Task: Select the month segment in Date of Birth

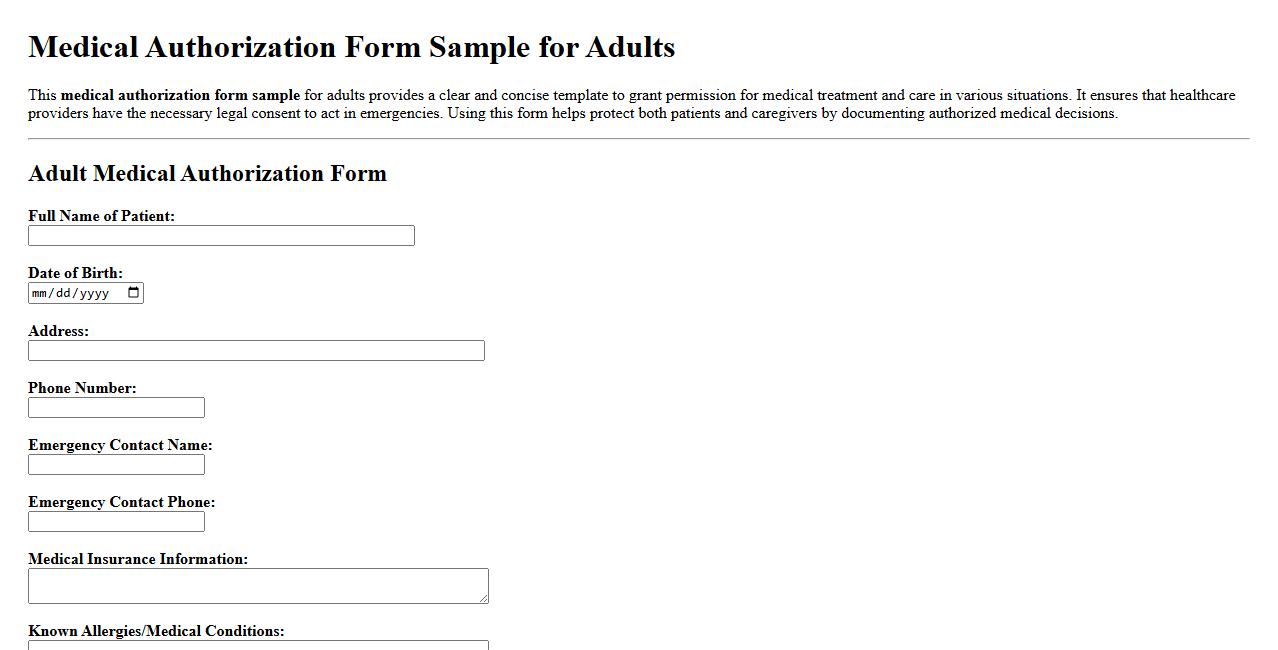Action: pyautogui.click(x=41, y=292)
